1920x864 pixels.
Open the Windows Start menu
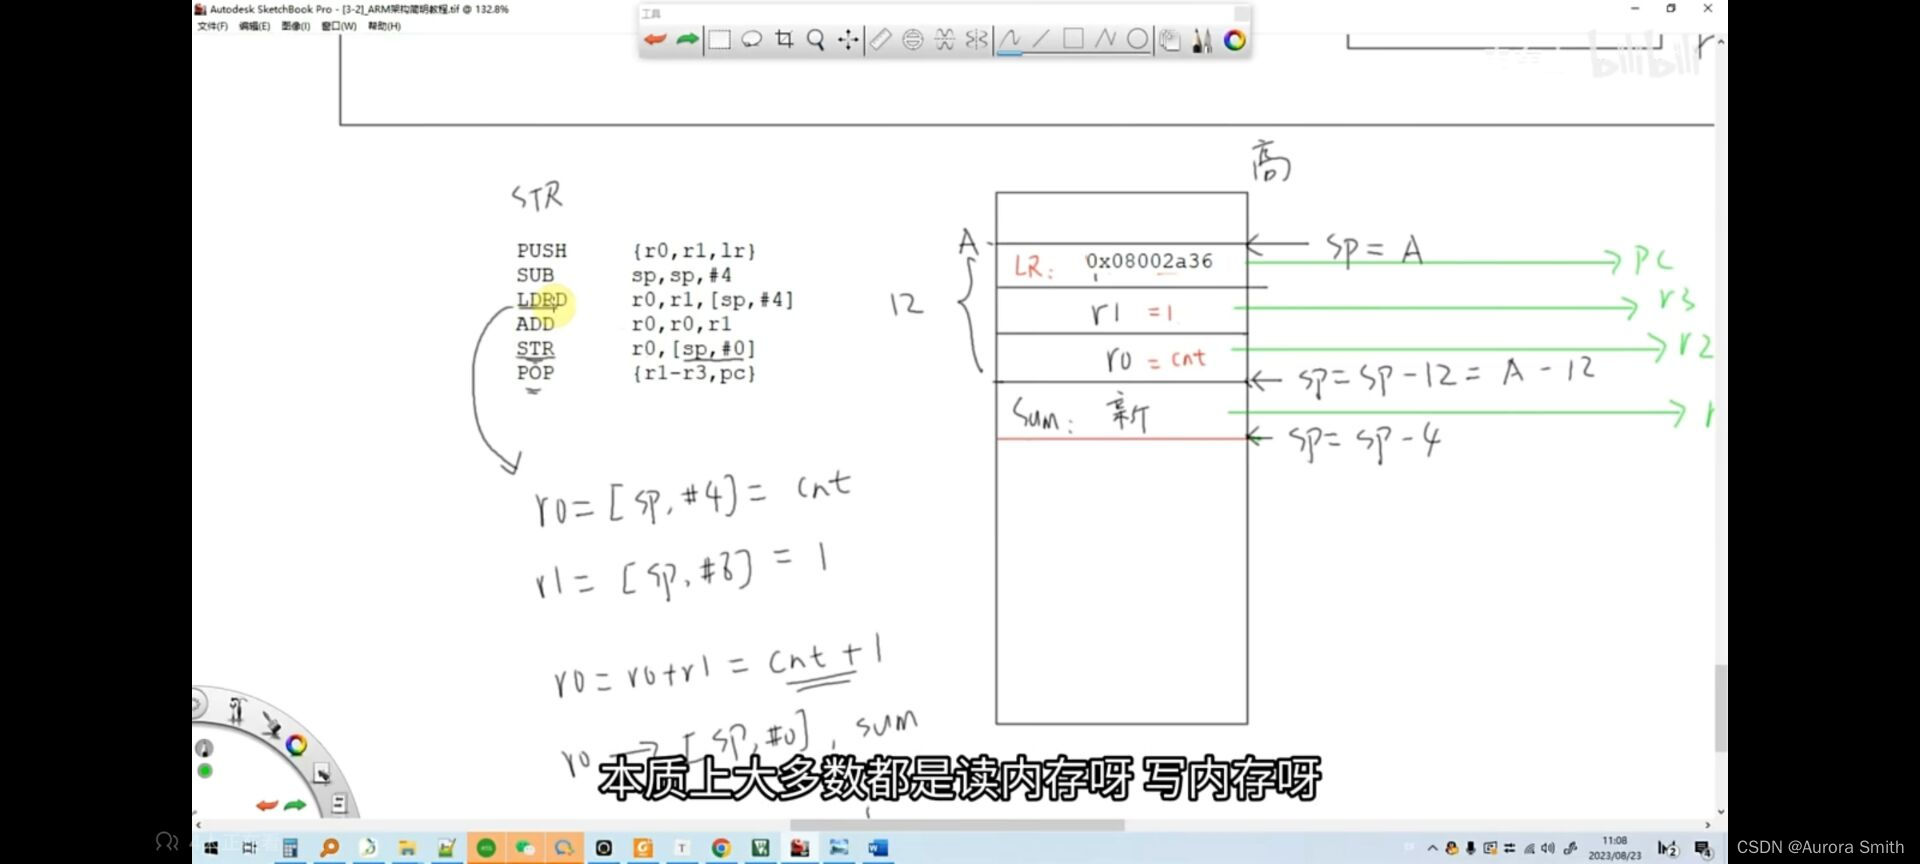tap(211, 848)
